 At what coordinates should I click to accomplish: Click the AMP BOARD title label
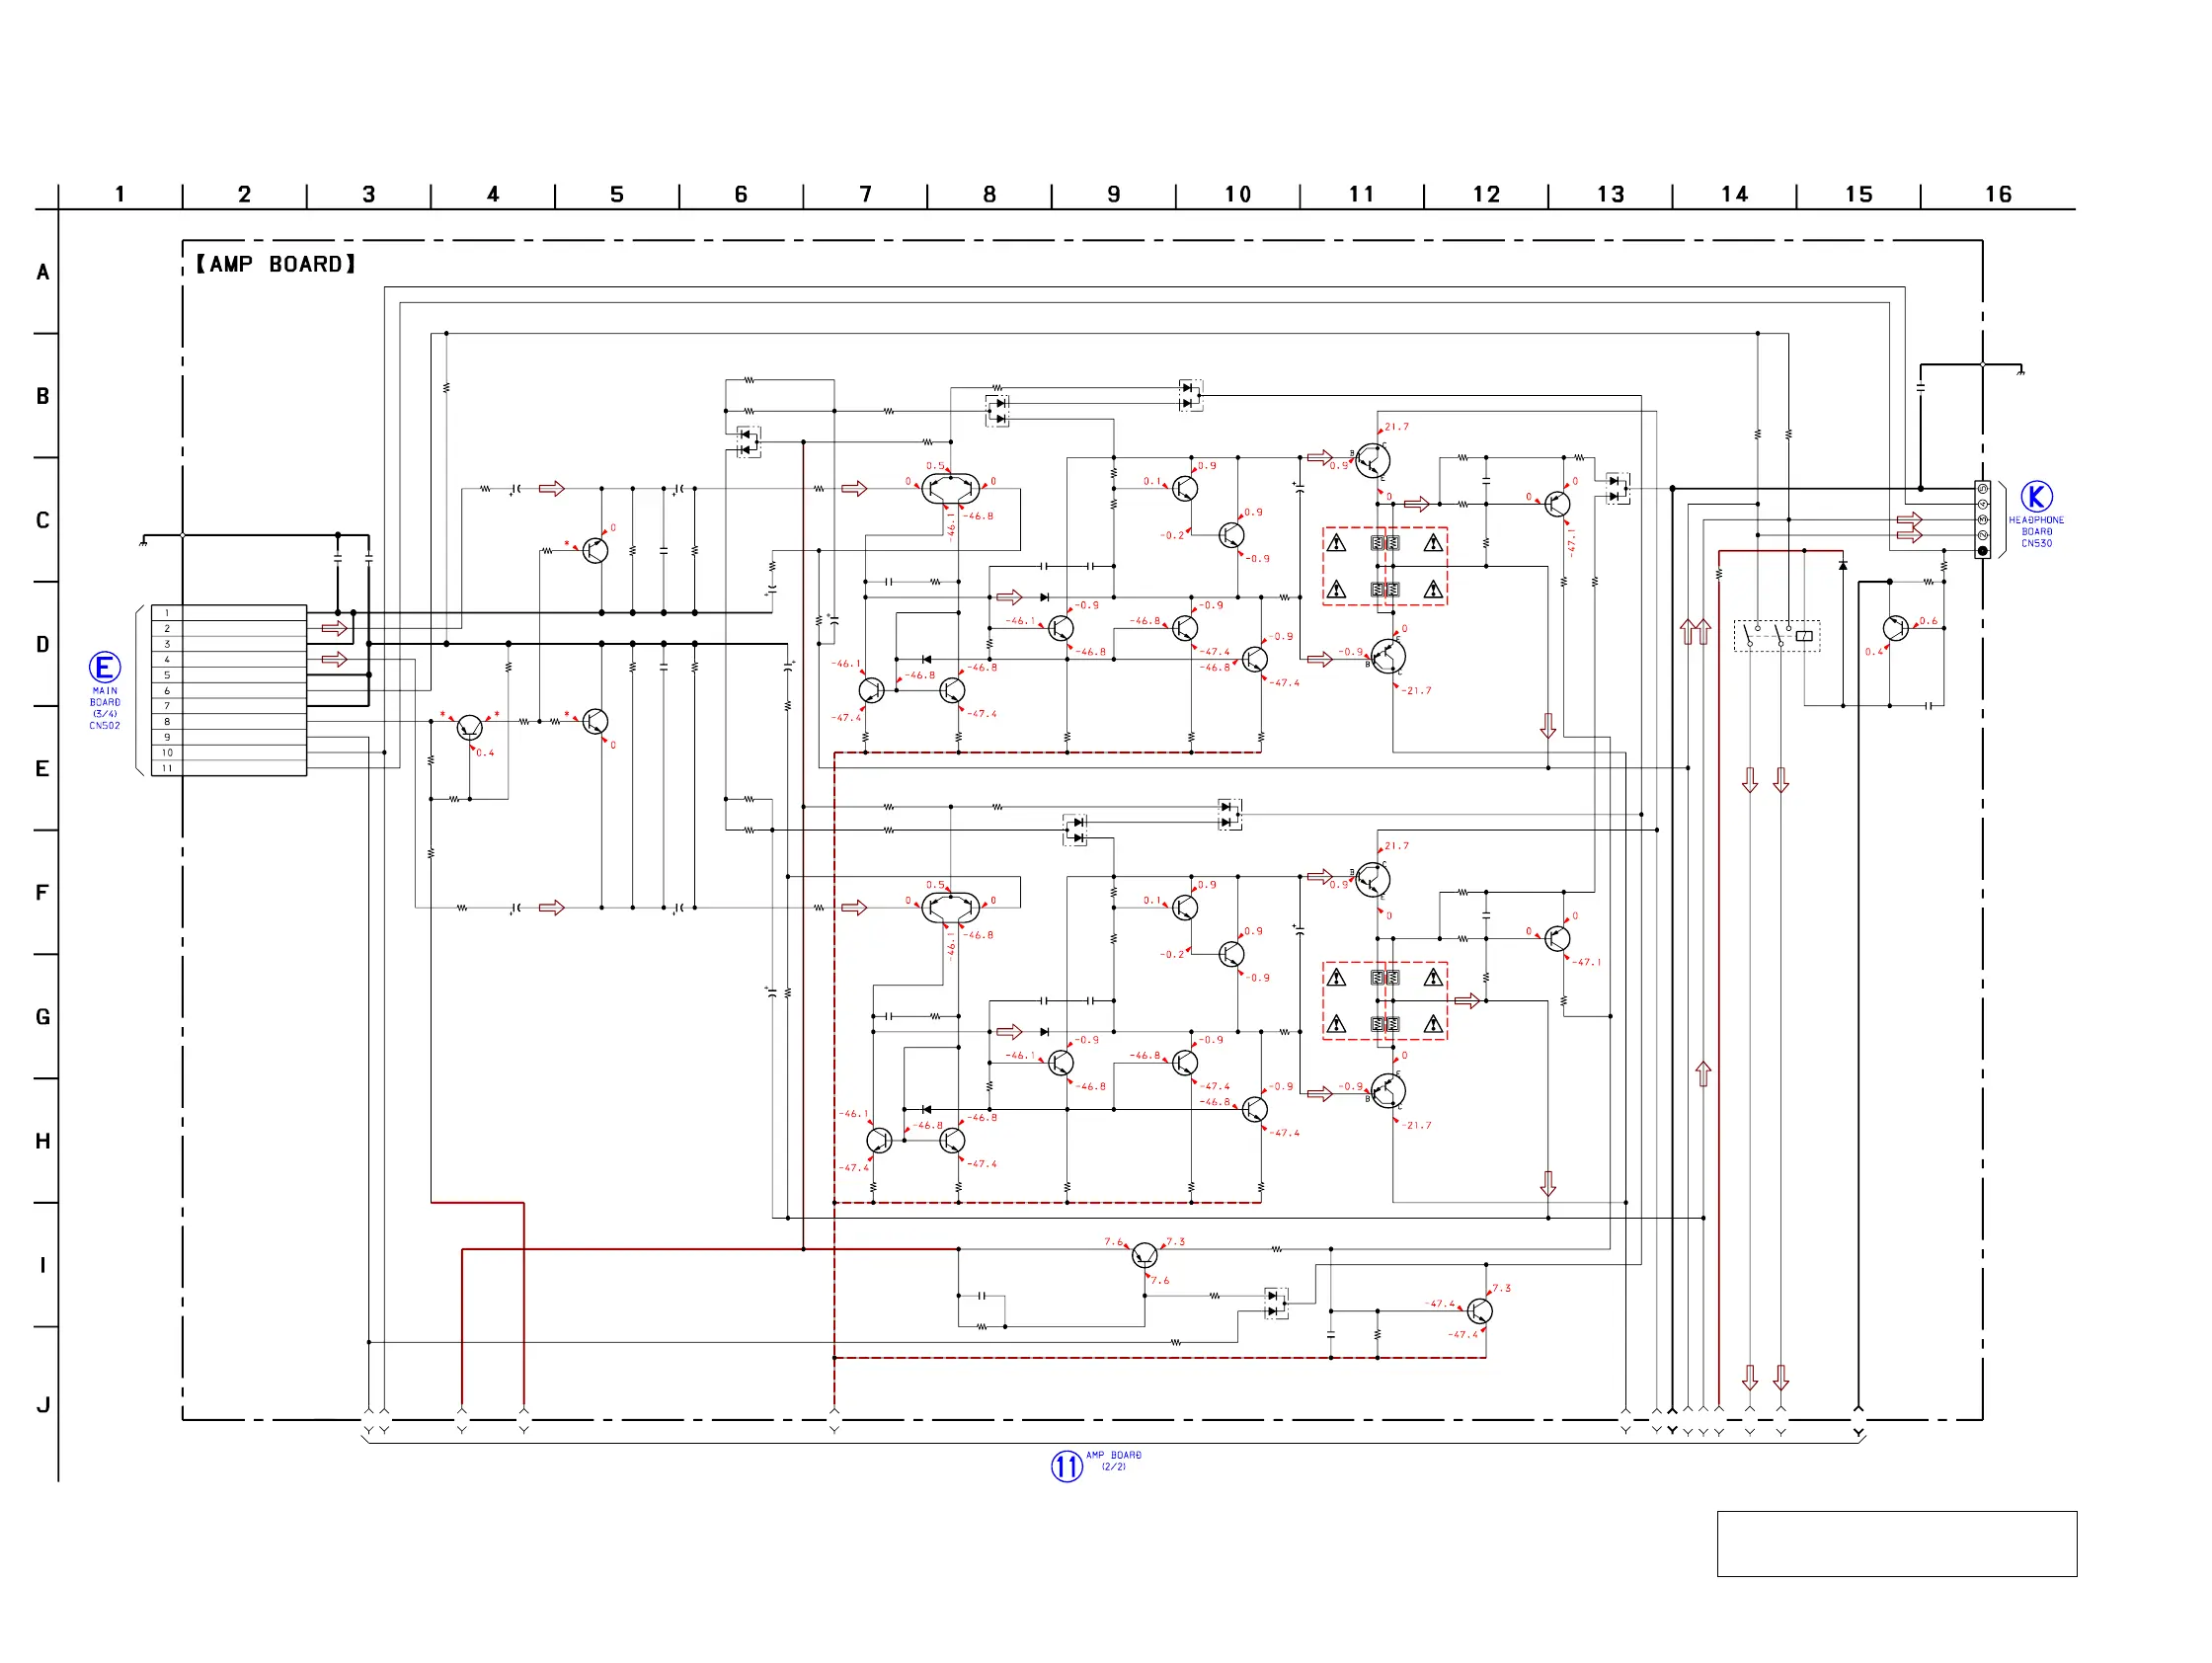275,264
